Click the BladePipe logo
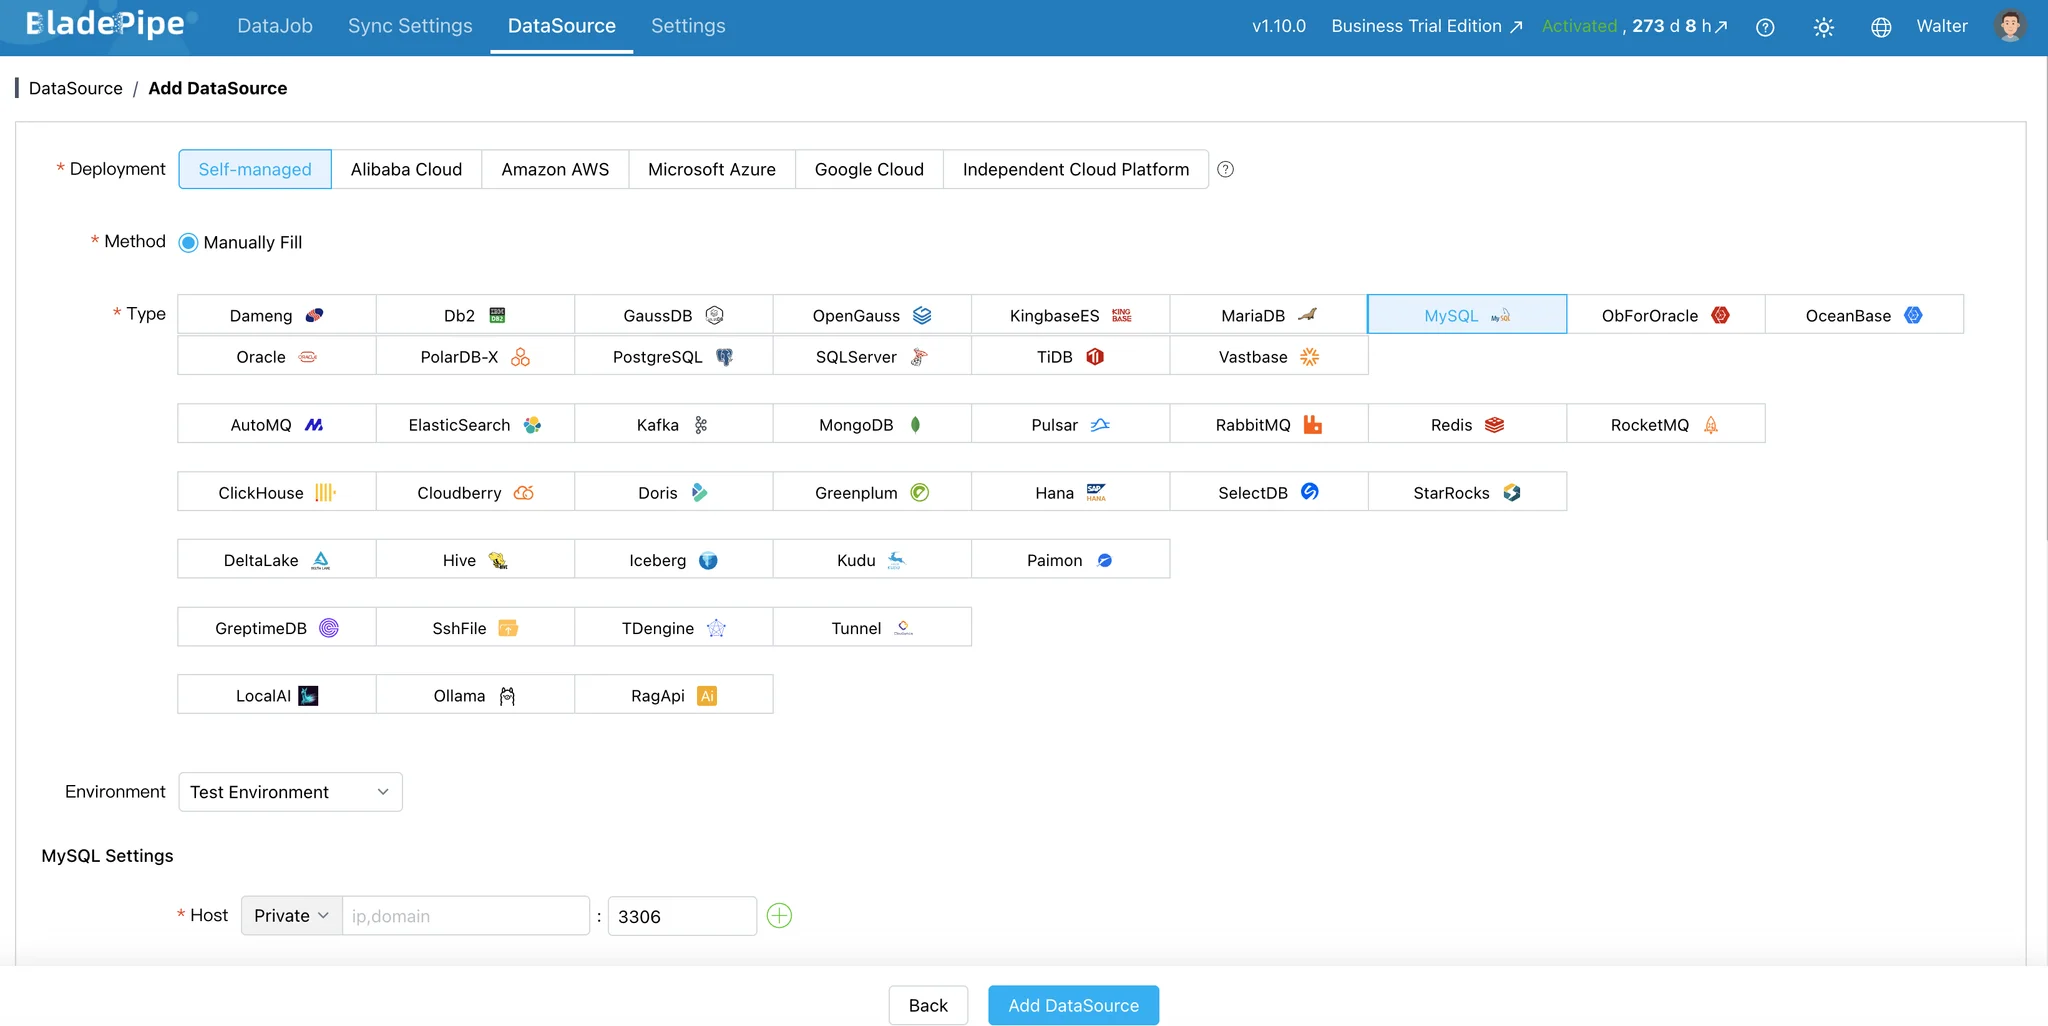This screenshot has height=1026, width=2048. coord(105,24)
